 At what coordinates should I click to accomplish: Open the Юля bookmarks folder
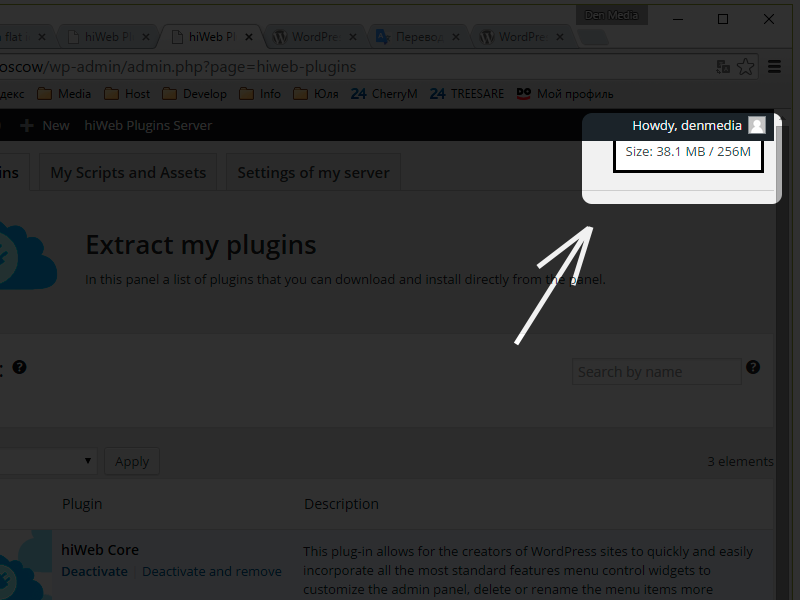[x=316, y=94]
